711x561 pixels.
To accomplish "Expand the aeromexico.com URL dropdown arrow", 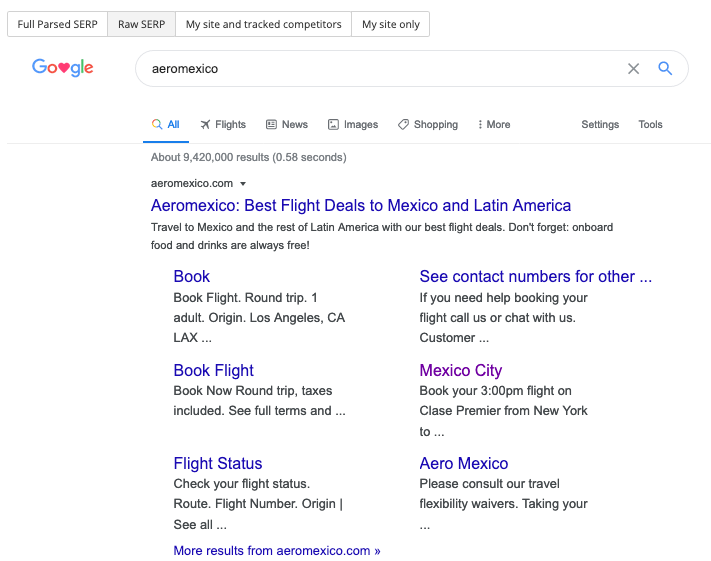I will pos(243,184).
